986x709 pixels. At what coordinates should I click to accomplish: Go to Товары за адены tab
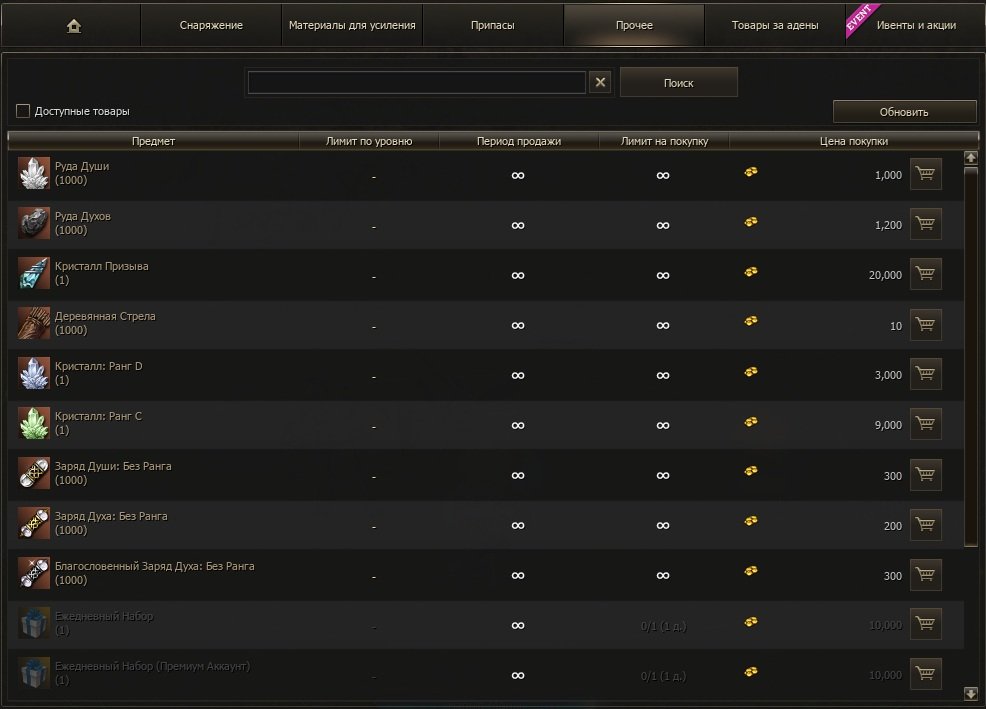[x=775, y=25]
